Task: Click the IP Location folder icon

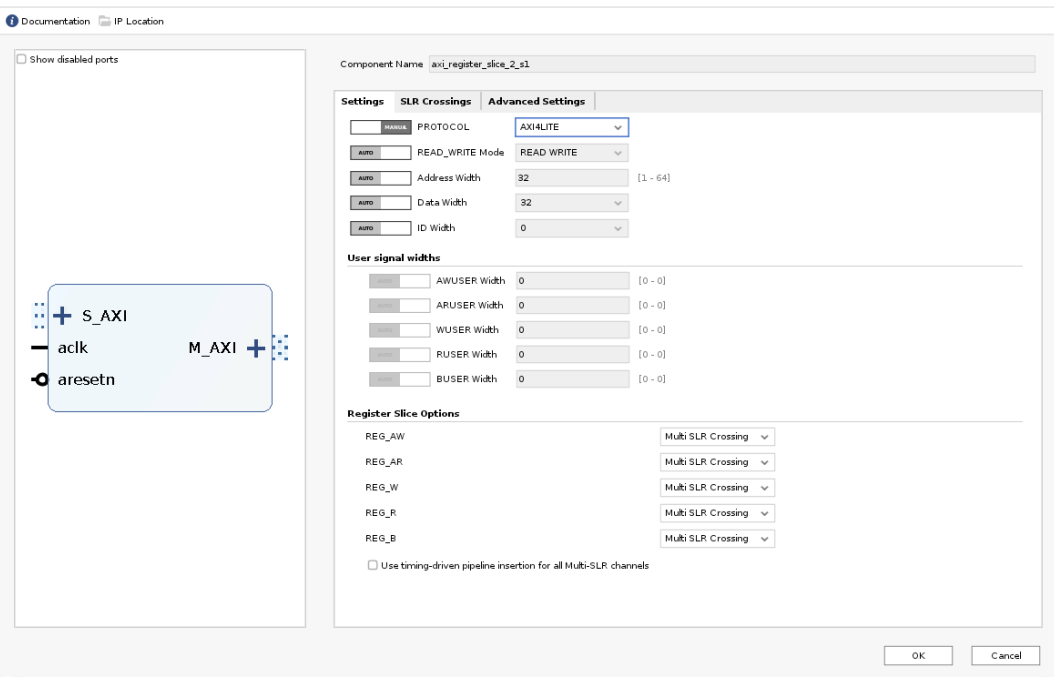Action: 103,21
